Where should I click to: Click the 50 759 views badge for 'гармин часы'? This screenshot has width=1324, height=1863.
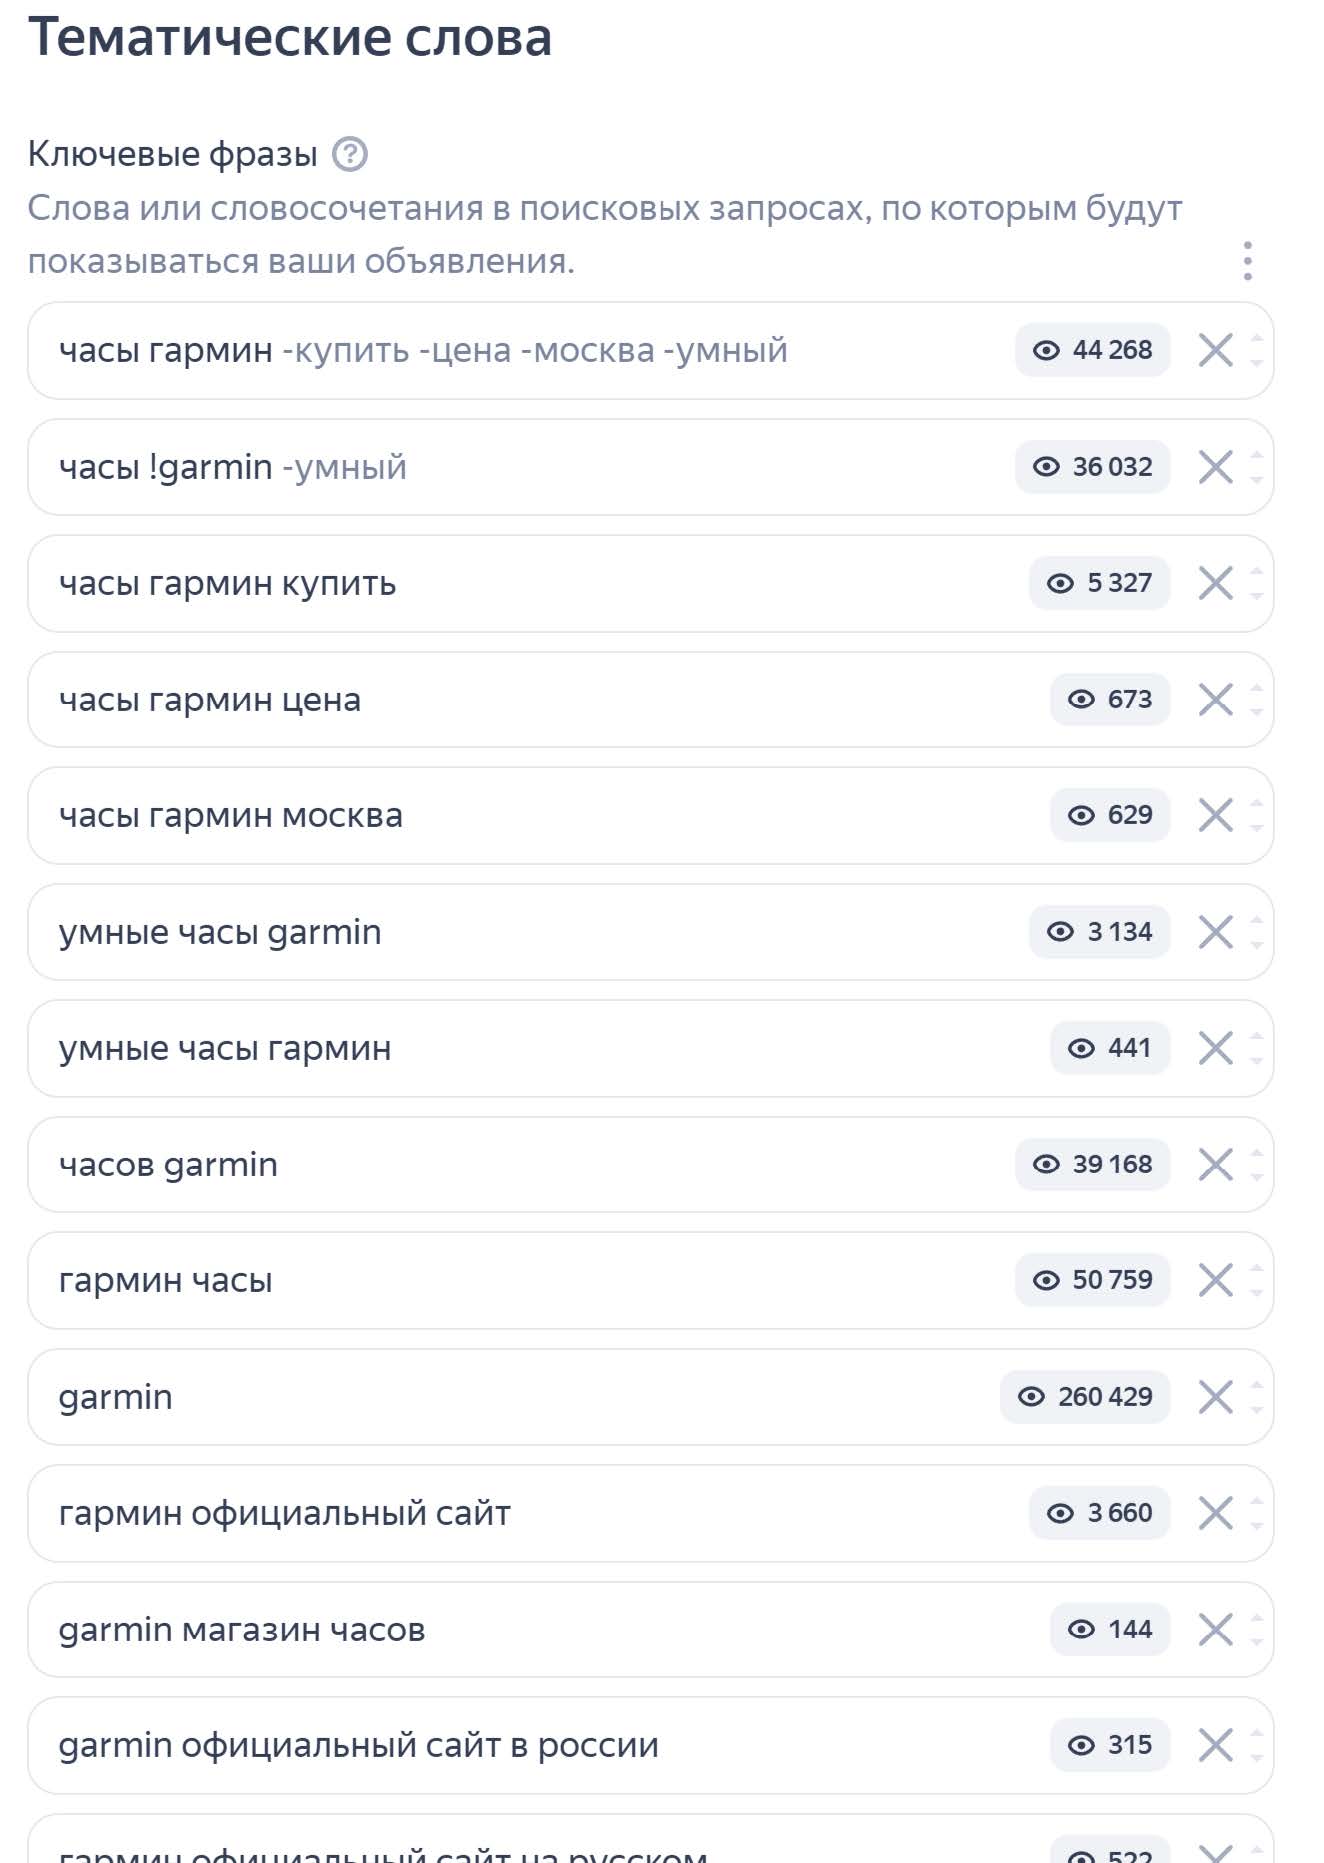(x=1093, y=1280)
